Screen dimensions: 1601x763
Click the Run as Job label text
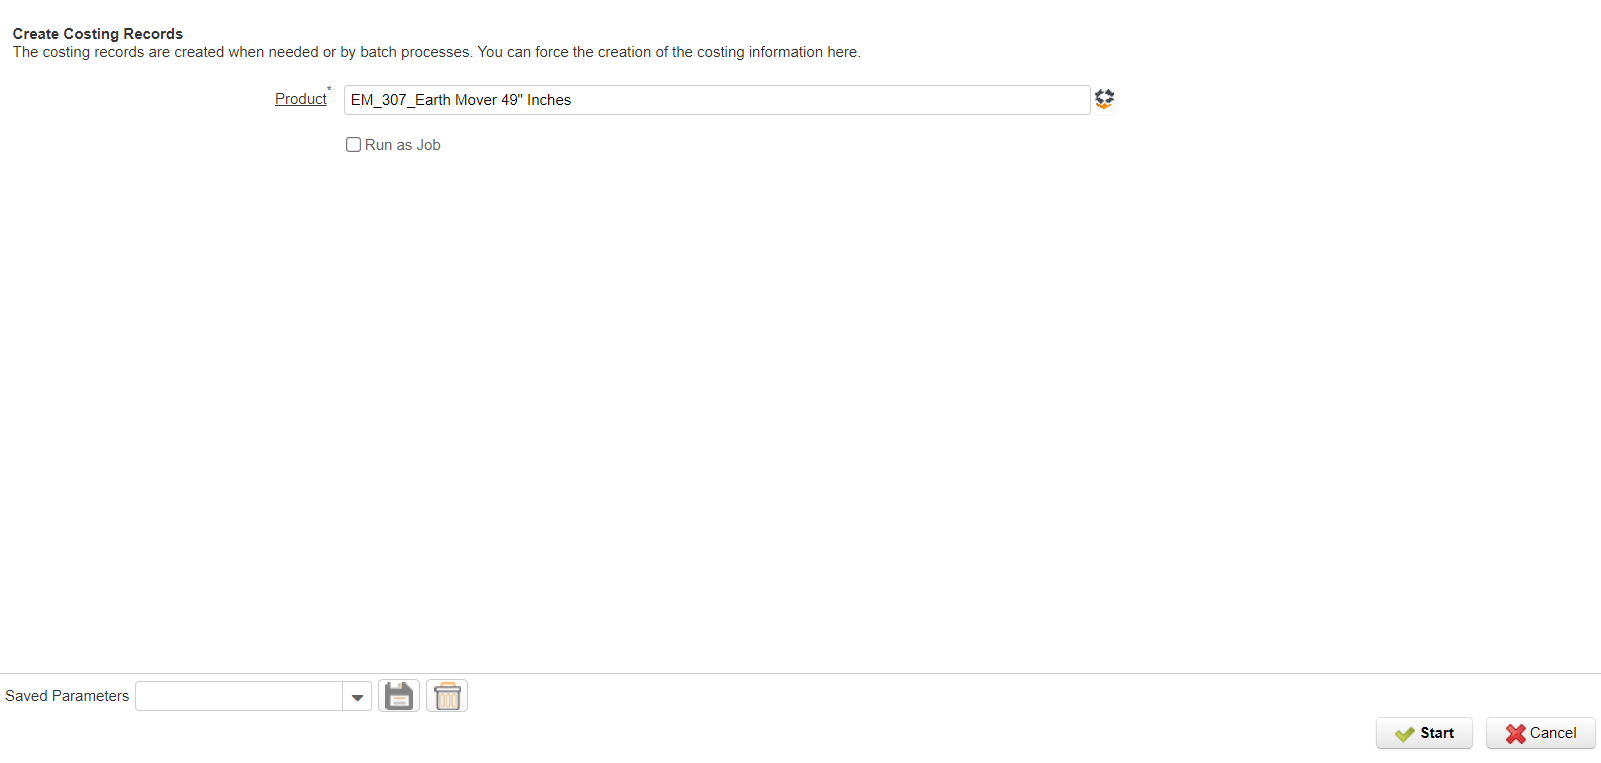coord(403,145)
